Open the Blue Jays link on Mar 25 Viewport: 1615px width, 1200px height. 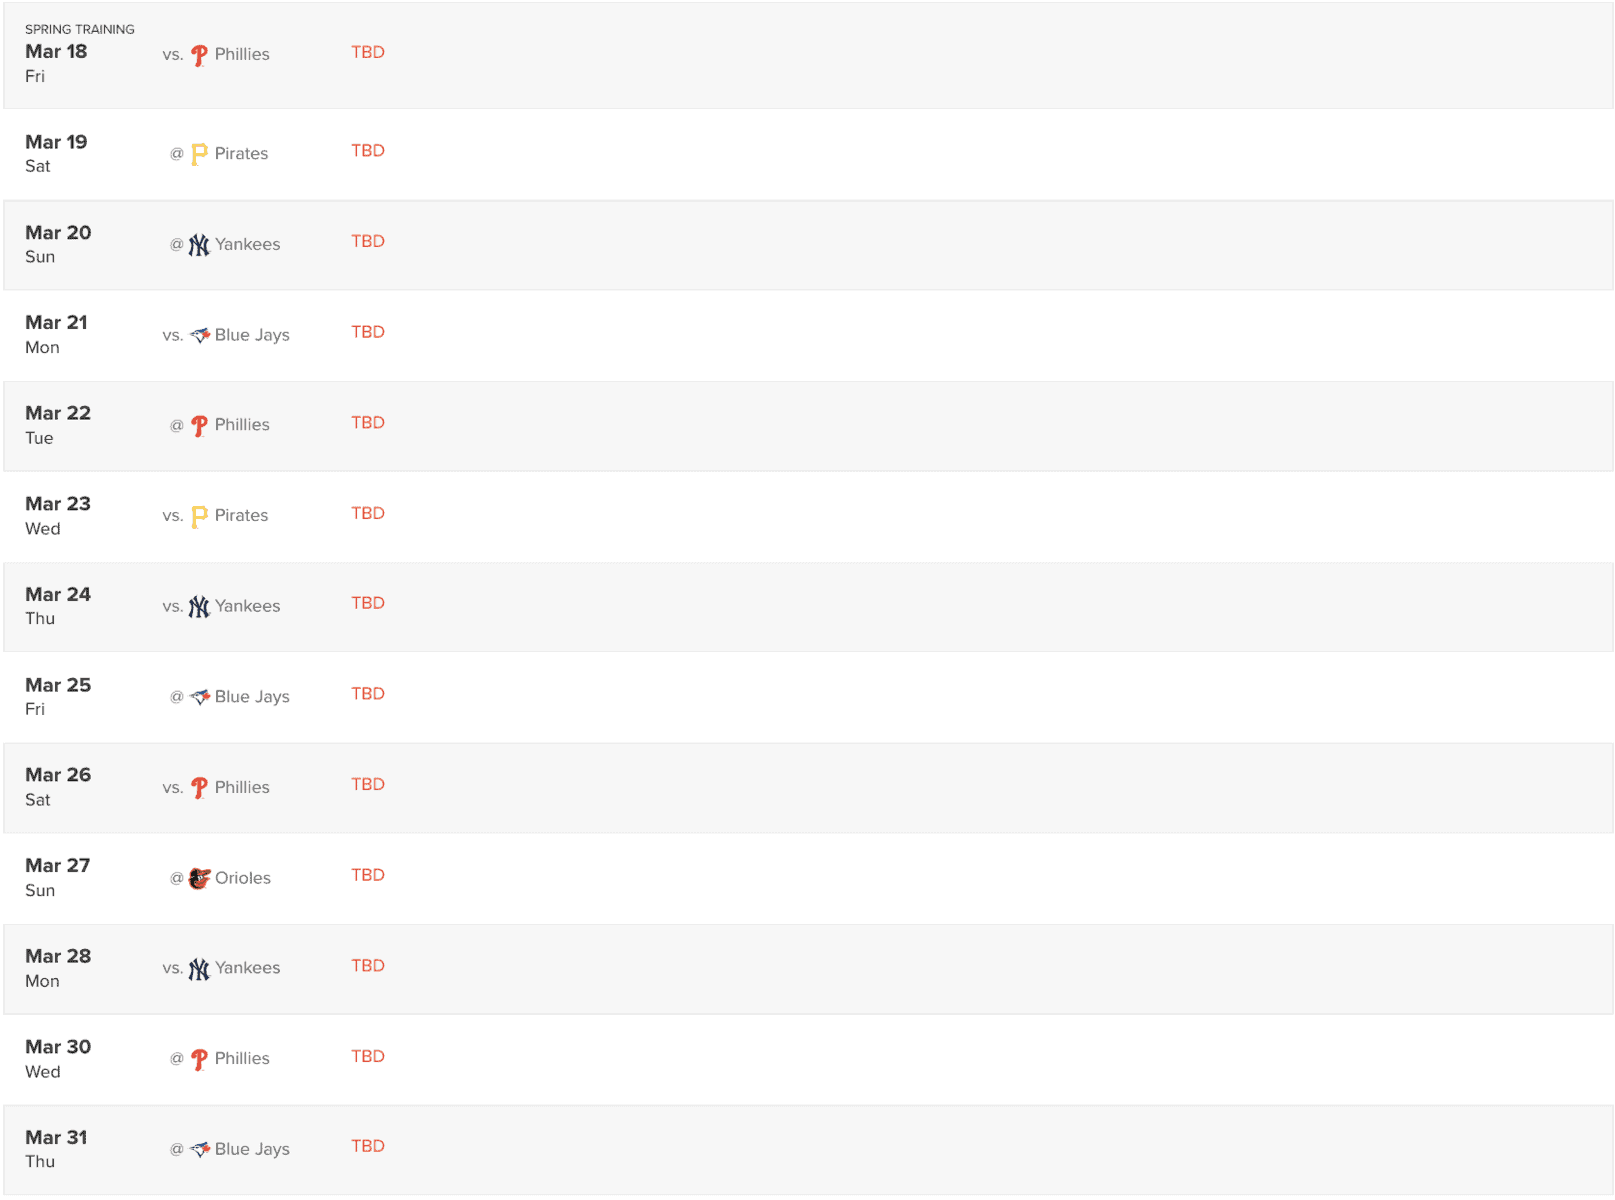coord(252,697)
